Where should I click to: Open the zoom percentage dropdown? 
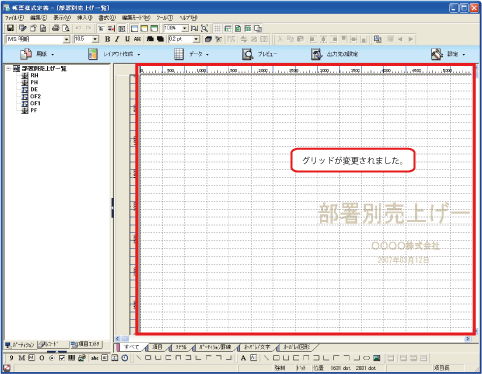[x=185, y=28]
